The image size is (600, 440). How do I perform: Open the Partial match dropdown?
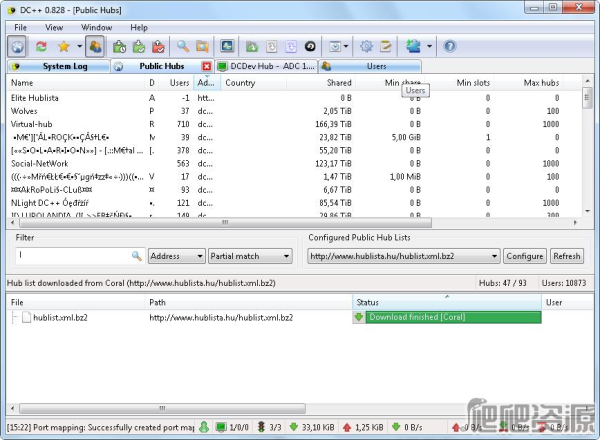pos(248,256)
